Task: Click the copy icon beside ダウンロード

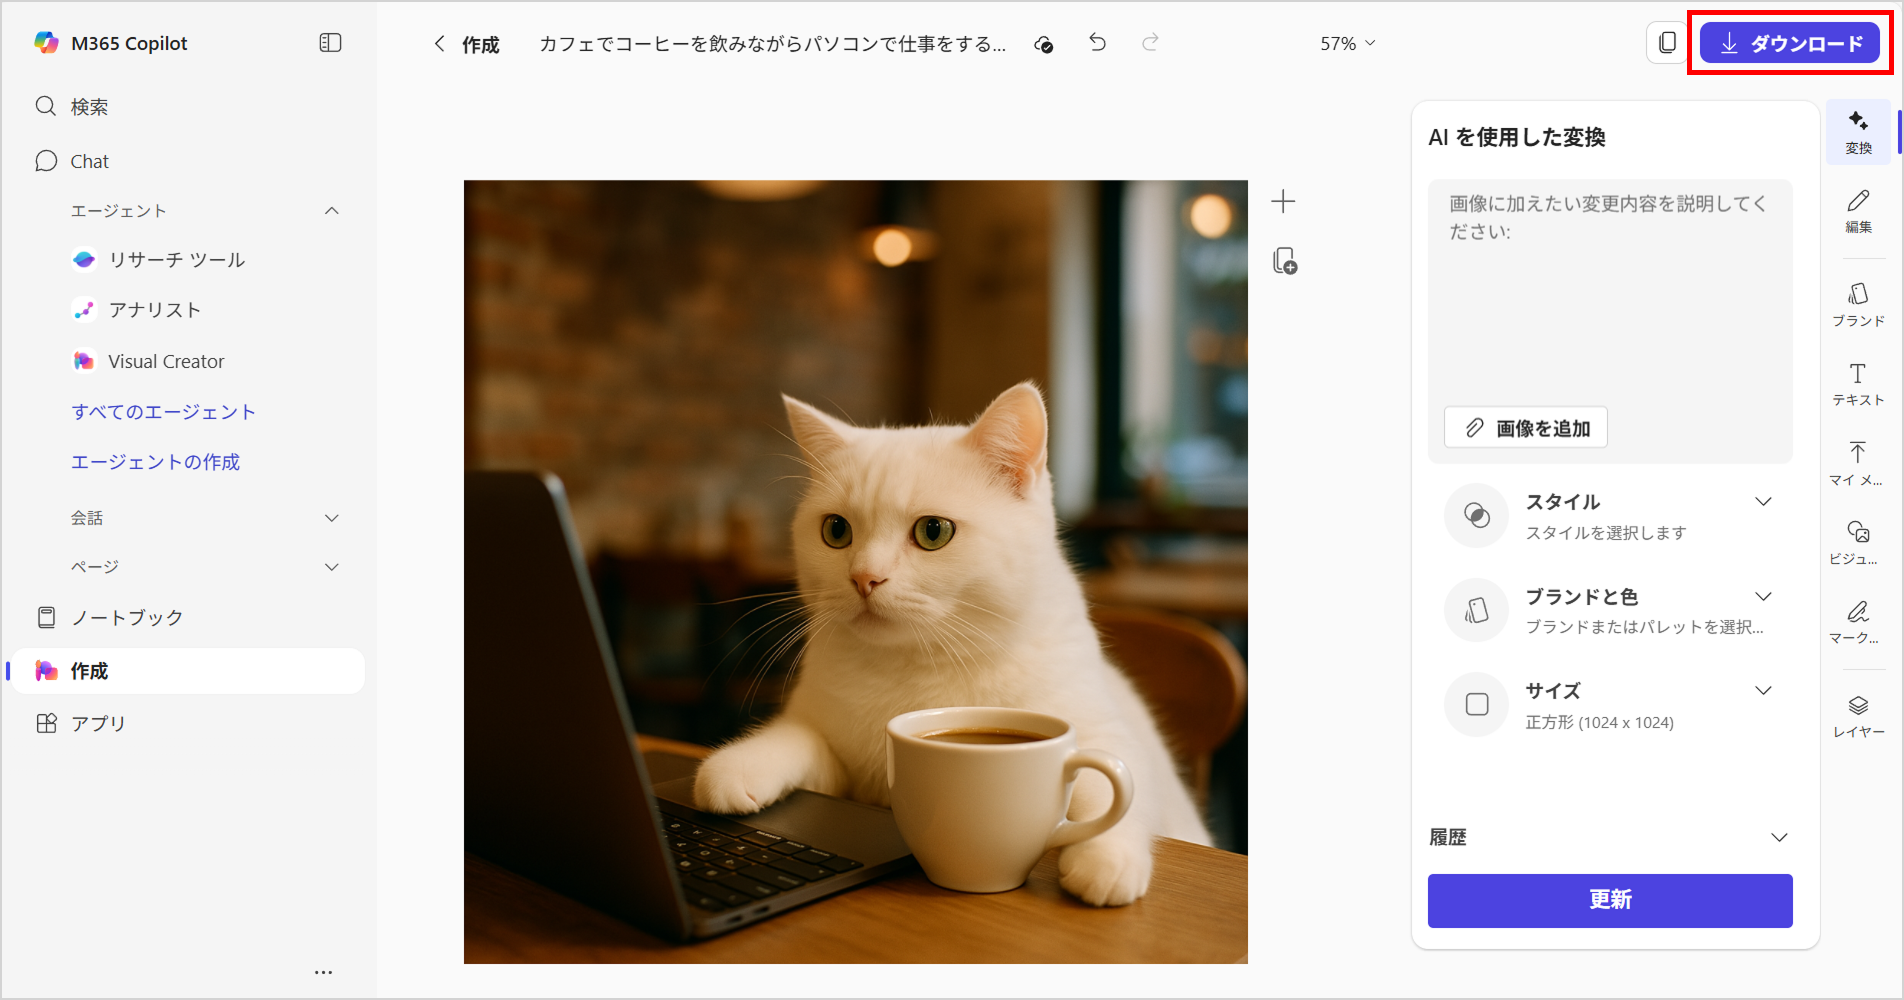Action: click(x=1667, y=43)
